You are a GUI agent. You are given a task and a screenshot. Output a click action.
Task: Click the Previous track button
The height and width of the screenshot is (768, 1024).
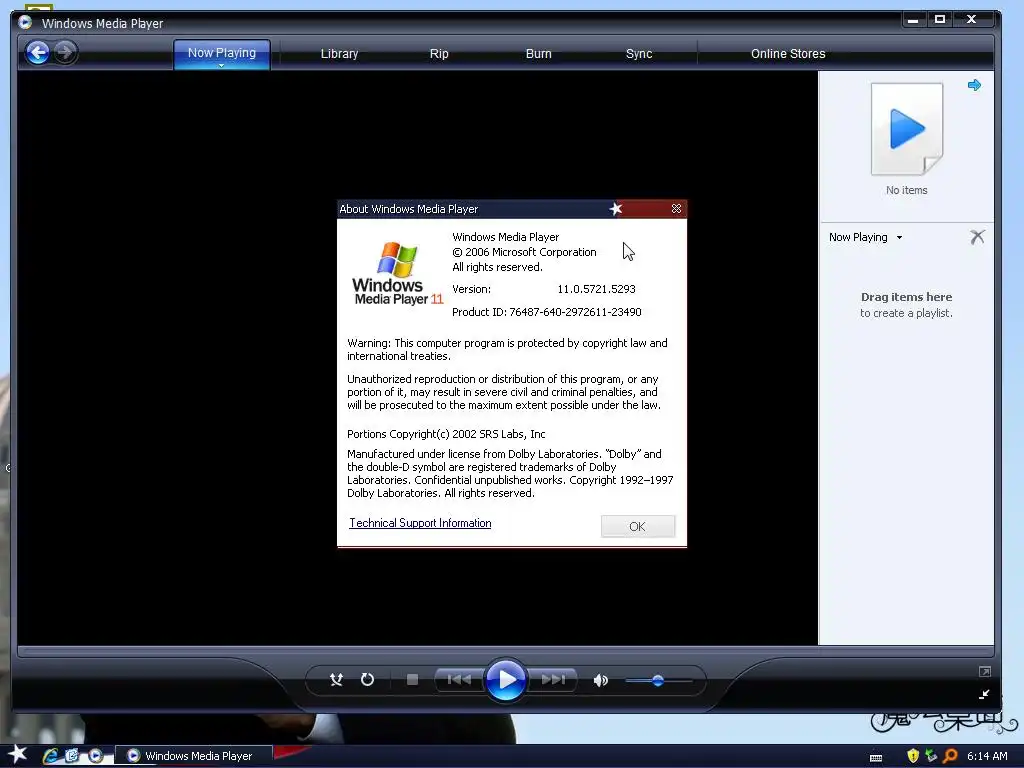[459, 680]
